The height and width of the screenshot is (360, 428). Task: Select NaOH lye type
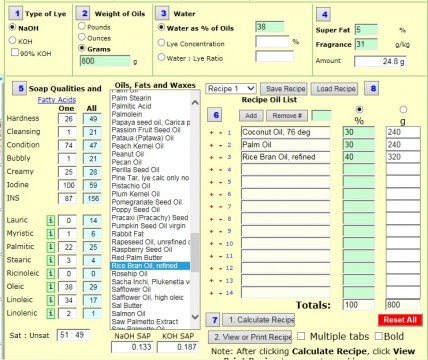tap(12, 27)
